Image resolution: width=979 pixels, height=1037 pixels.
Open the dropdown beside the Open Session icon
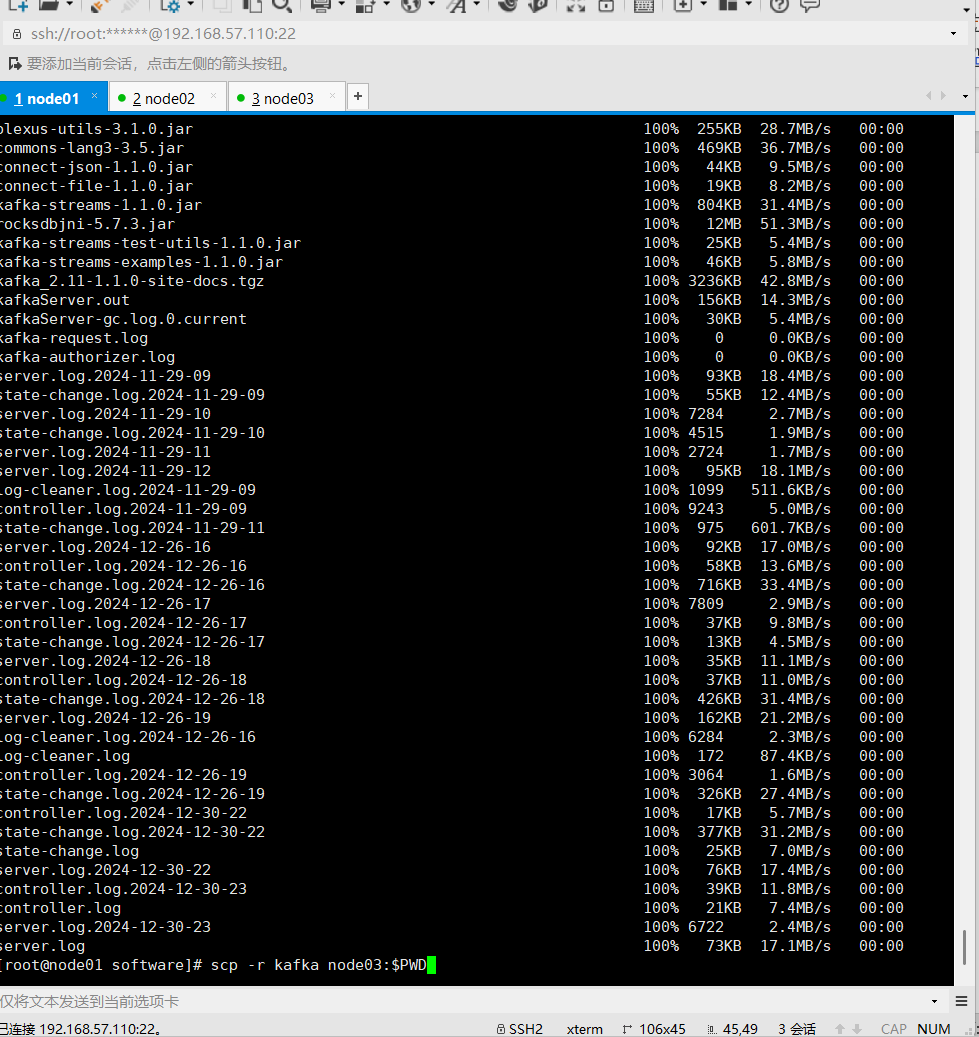69,5
